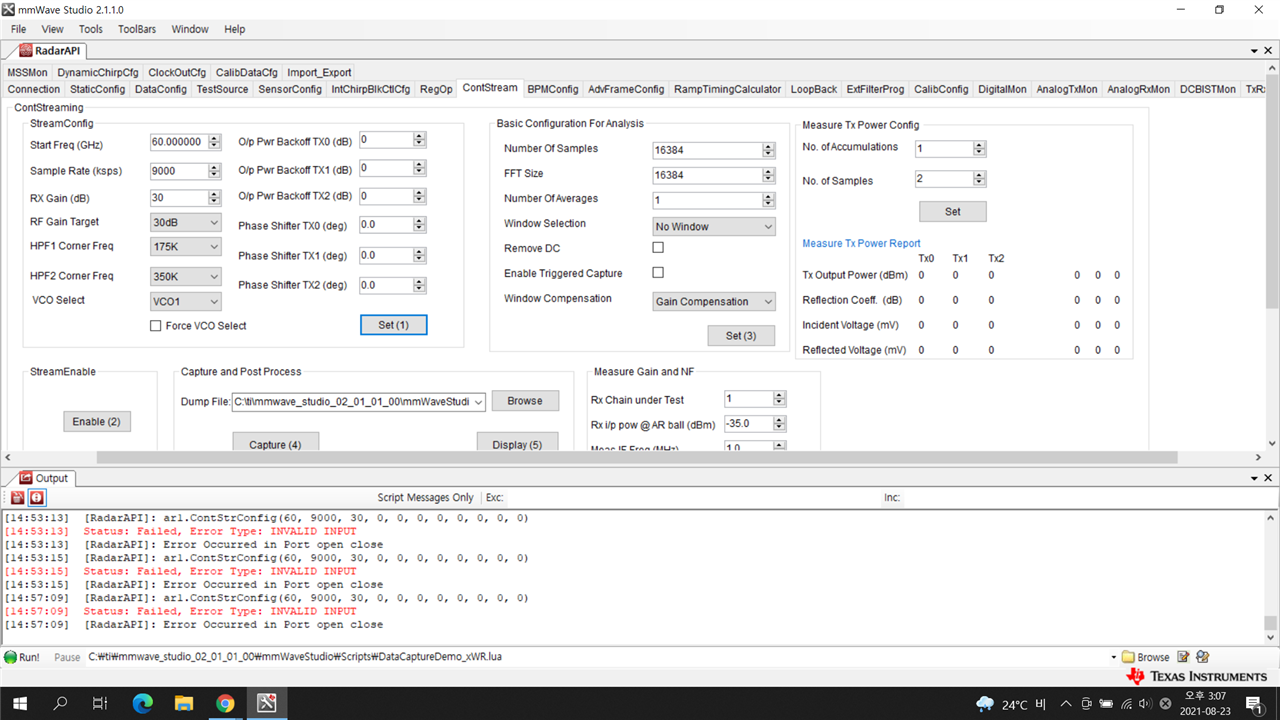Open File Explorer from the taskbar
Viewport: 1280px width, 720px height.
point(183,704)
